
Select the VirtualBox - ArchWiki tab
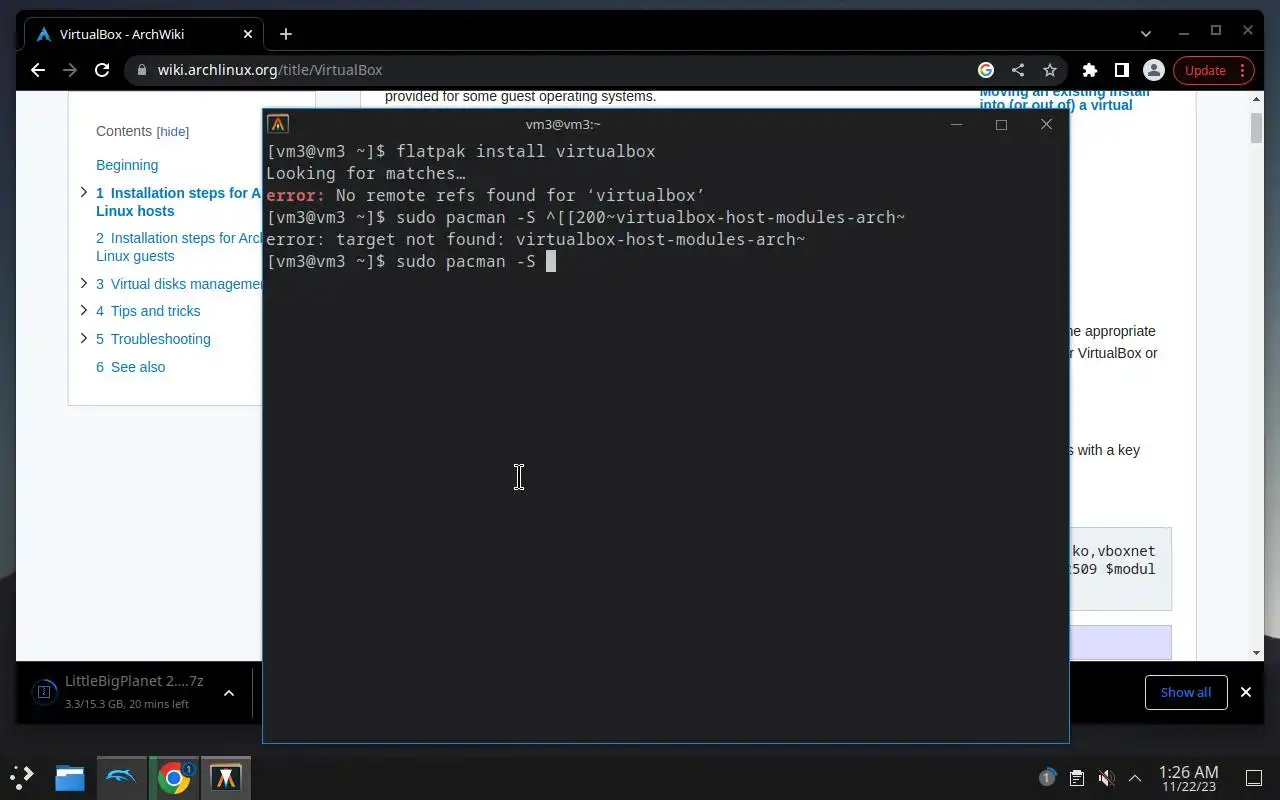click(145, 34)
